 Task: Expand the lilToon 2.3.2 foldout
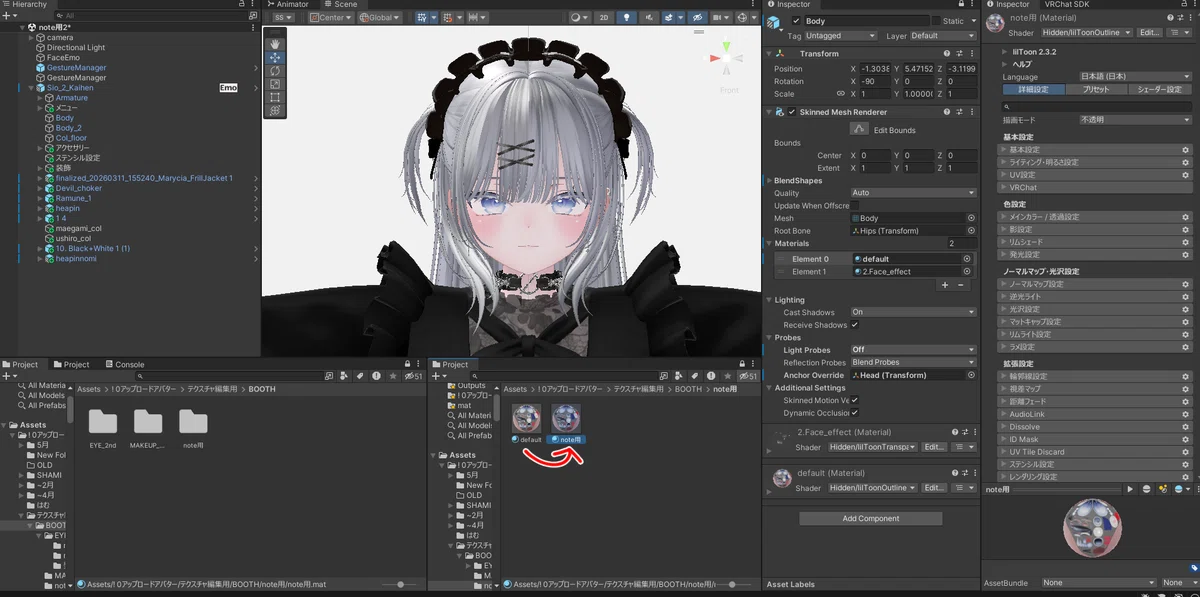coord(1006,50)
